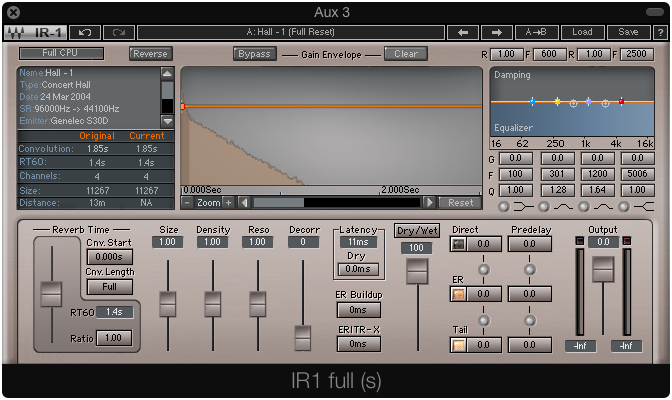Load next preset with right arrow

496,32
